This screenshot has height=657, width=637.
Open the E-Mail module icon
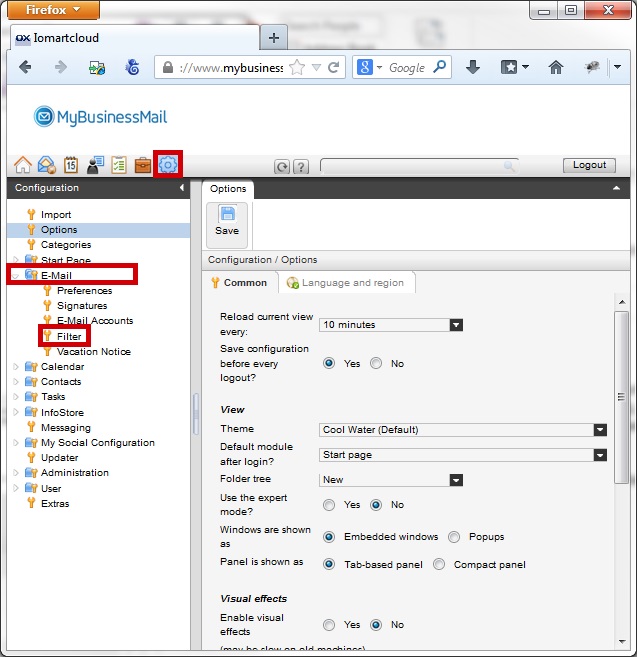pyautogui.click(x=46, y=165)
